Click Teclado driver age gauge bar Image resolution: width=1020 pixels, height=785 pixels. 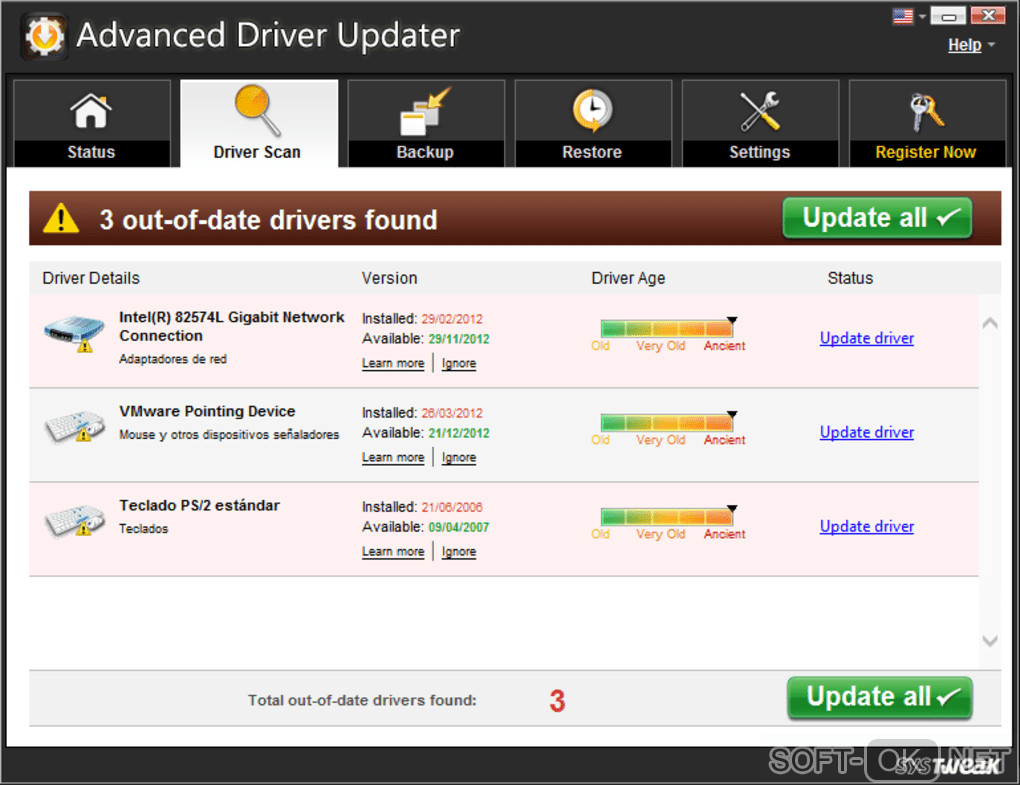coord(667,516)
